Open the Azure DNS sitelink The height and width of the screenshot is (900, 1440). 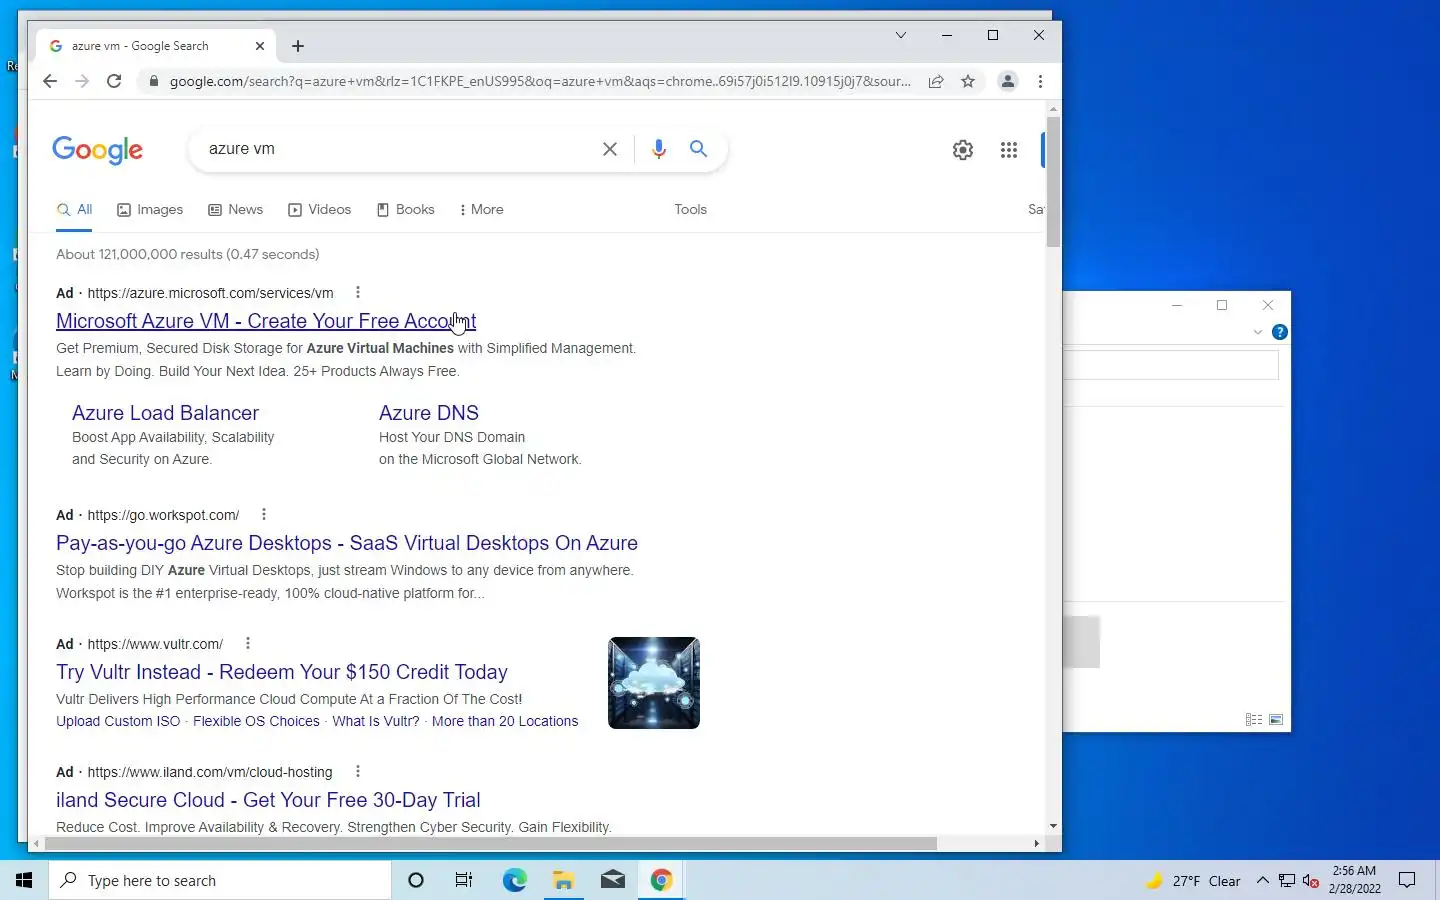tap(429, 413)
